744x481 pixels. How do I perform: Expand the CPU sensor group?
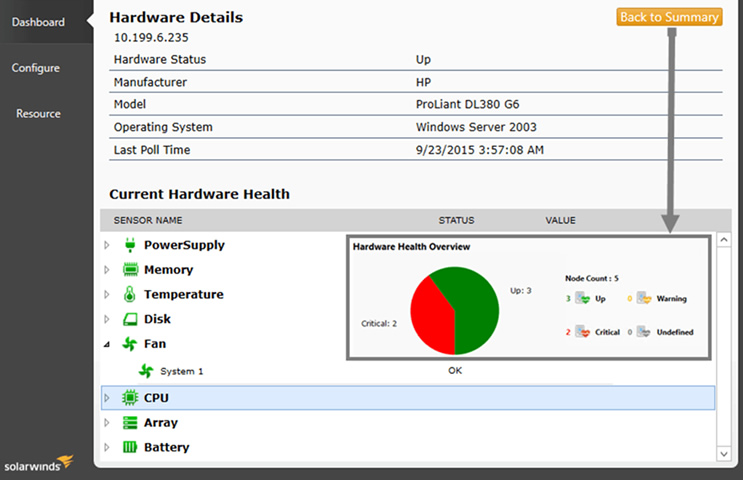pos(107,398)
